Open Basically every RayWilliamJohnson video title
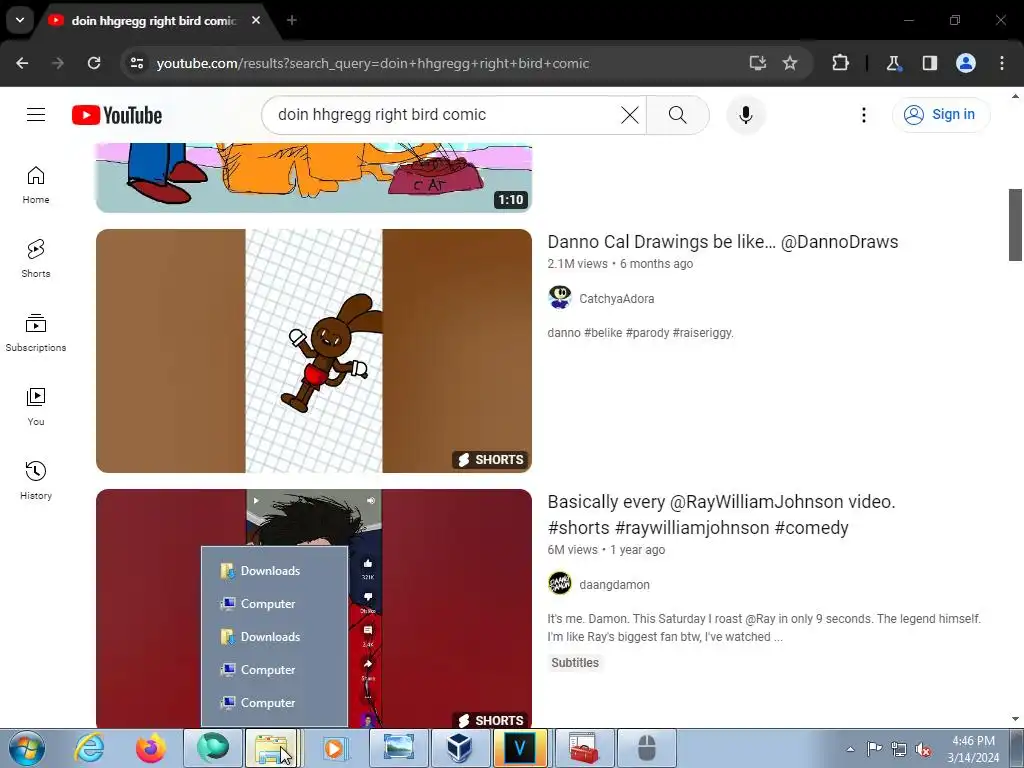 click(721, 515)
